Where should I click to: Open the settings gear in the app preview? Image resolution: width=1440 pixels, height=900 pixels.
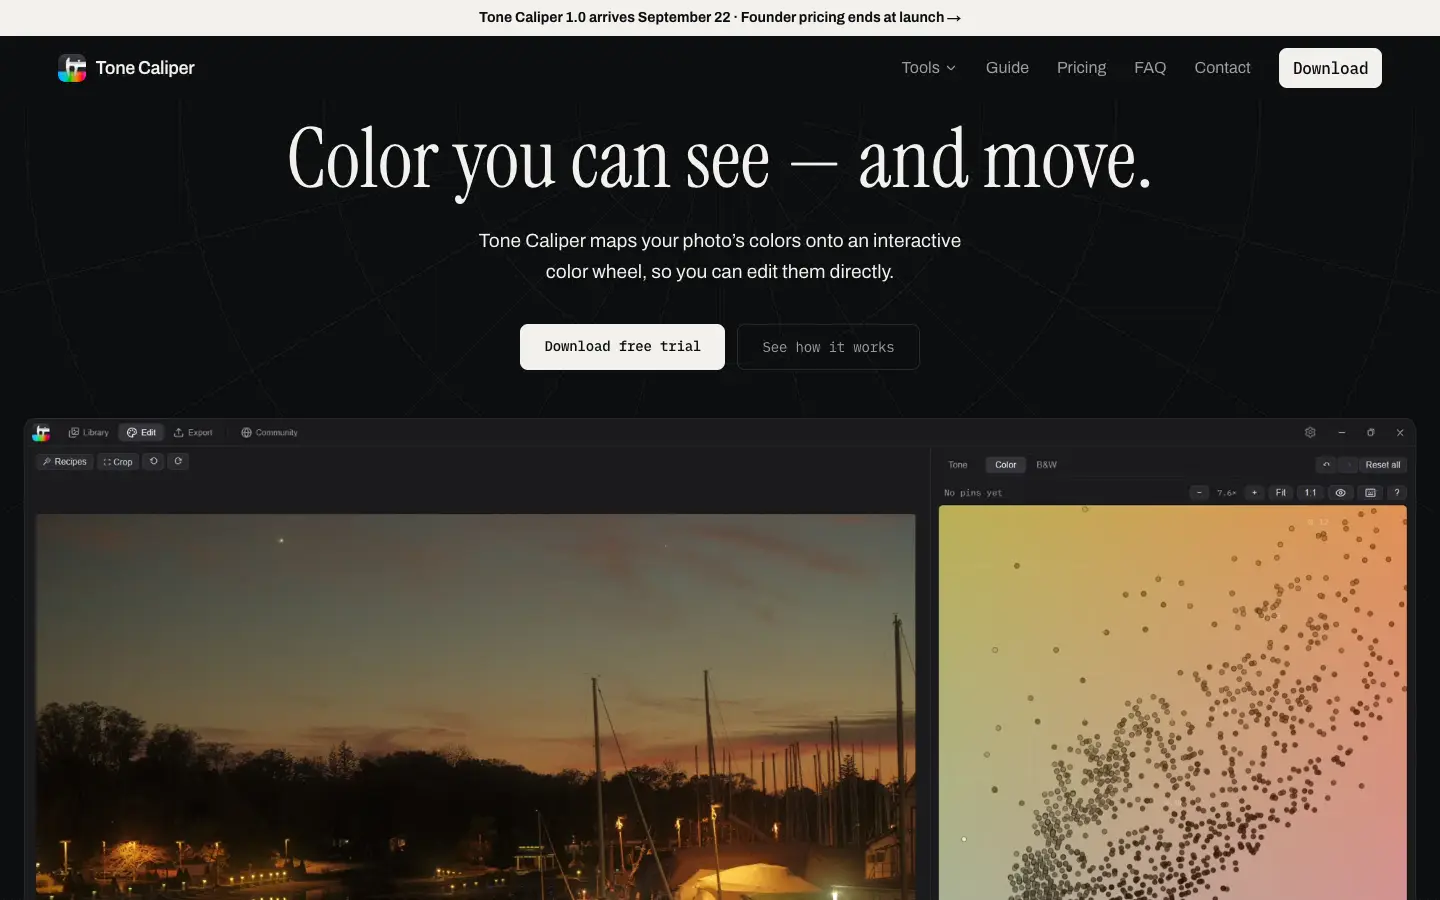coord(1310,433)
